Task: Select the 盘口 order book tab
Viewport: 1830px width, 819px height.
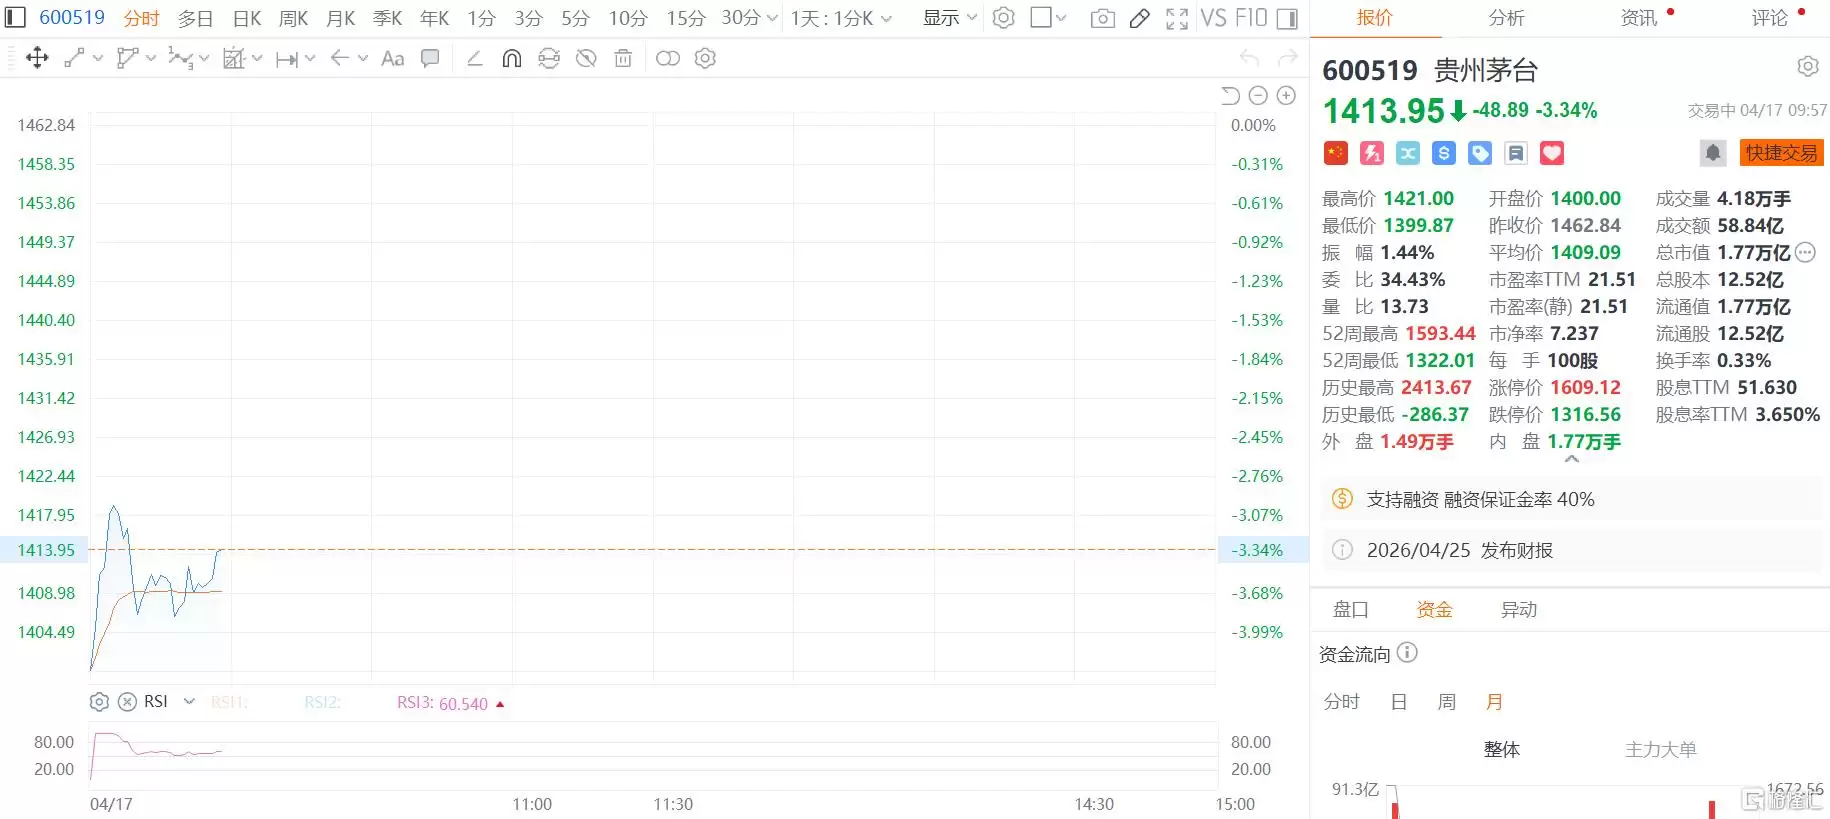Action: click(1350, 609)
